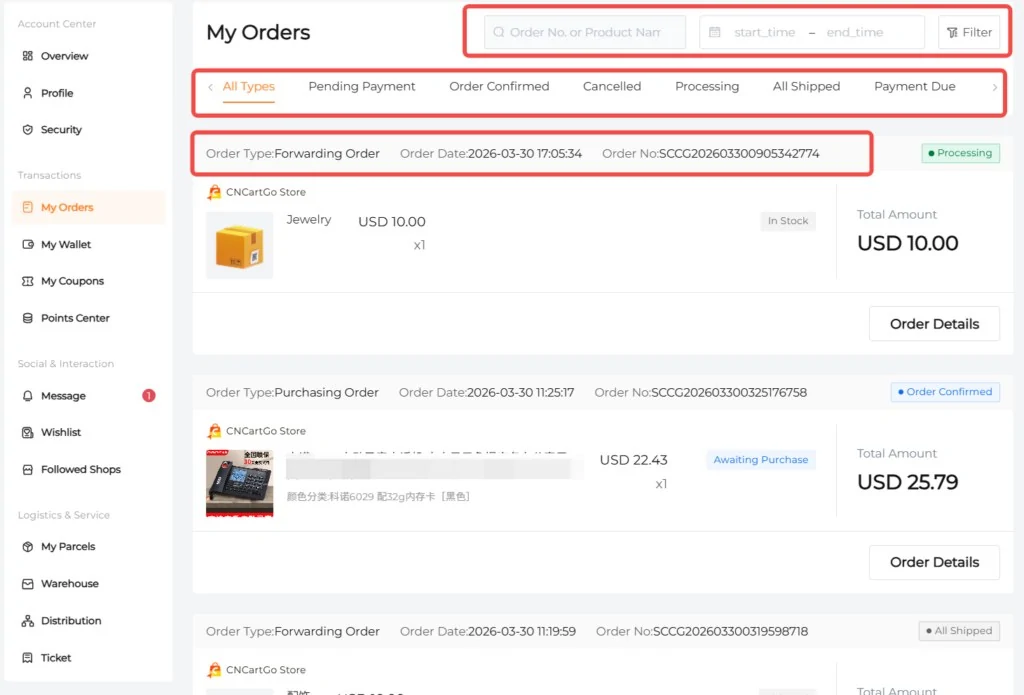This screenshot has width=1024, height=695.
Task: Switch to Payment Due tab
Action: click(915, 86)
